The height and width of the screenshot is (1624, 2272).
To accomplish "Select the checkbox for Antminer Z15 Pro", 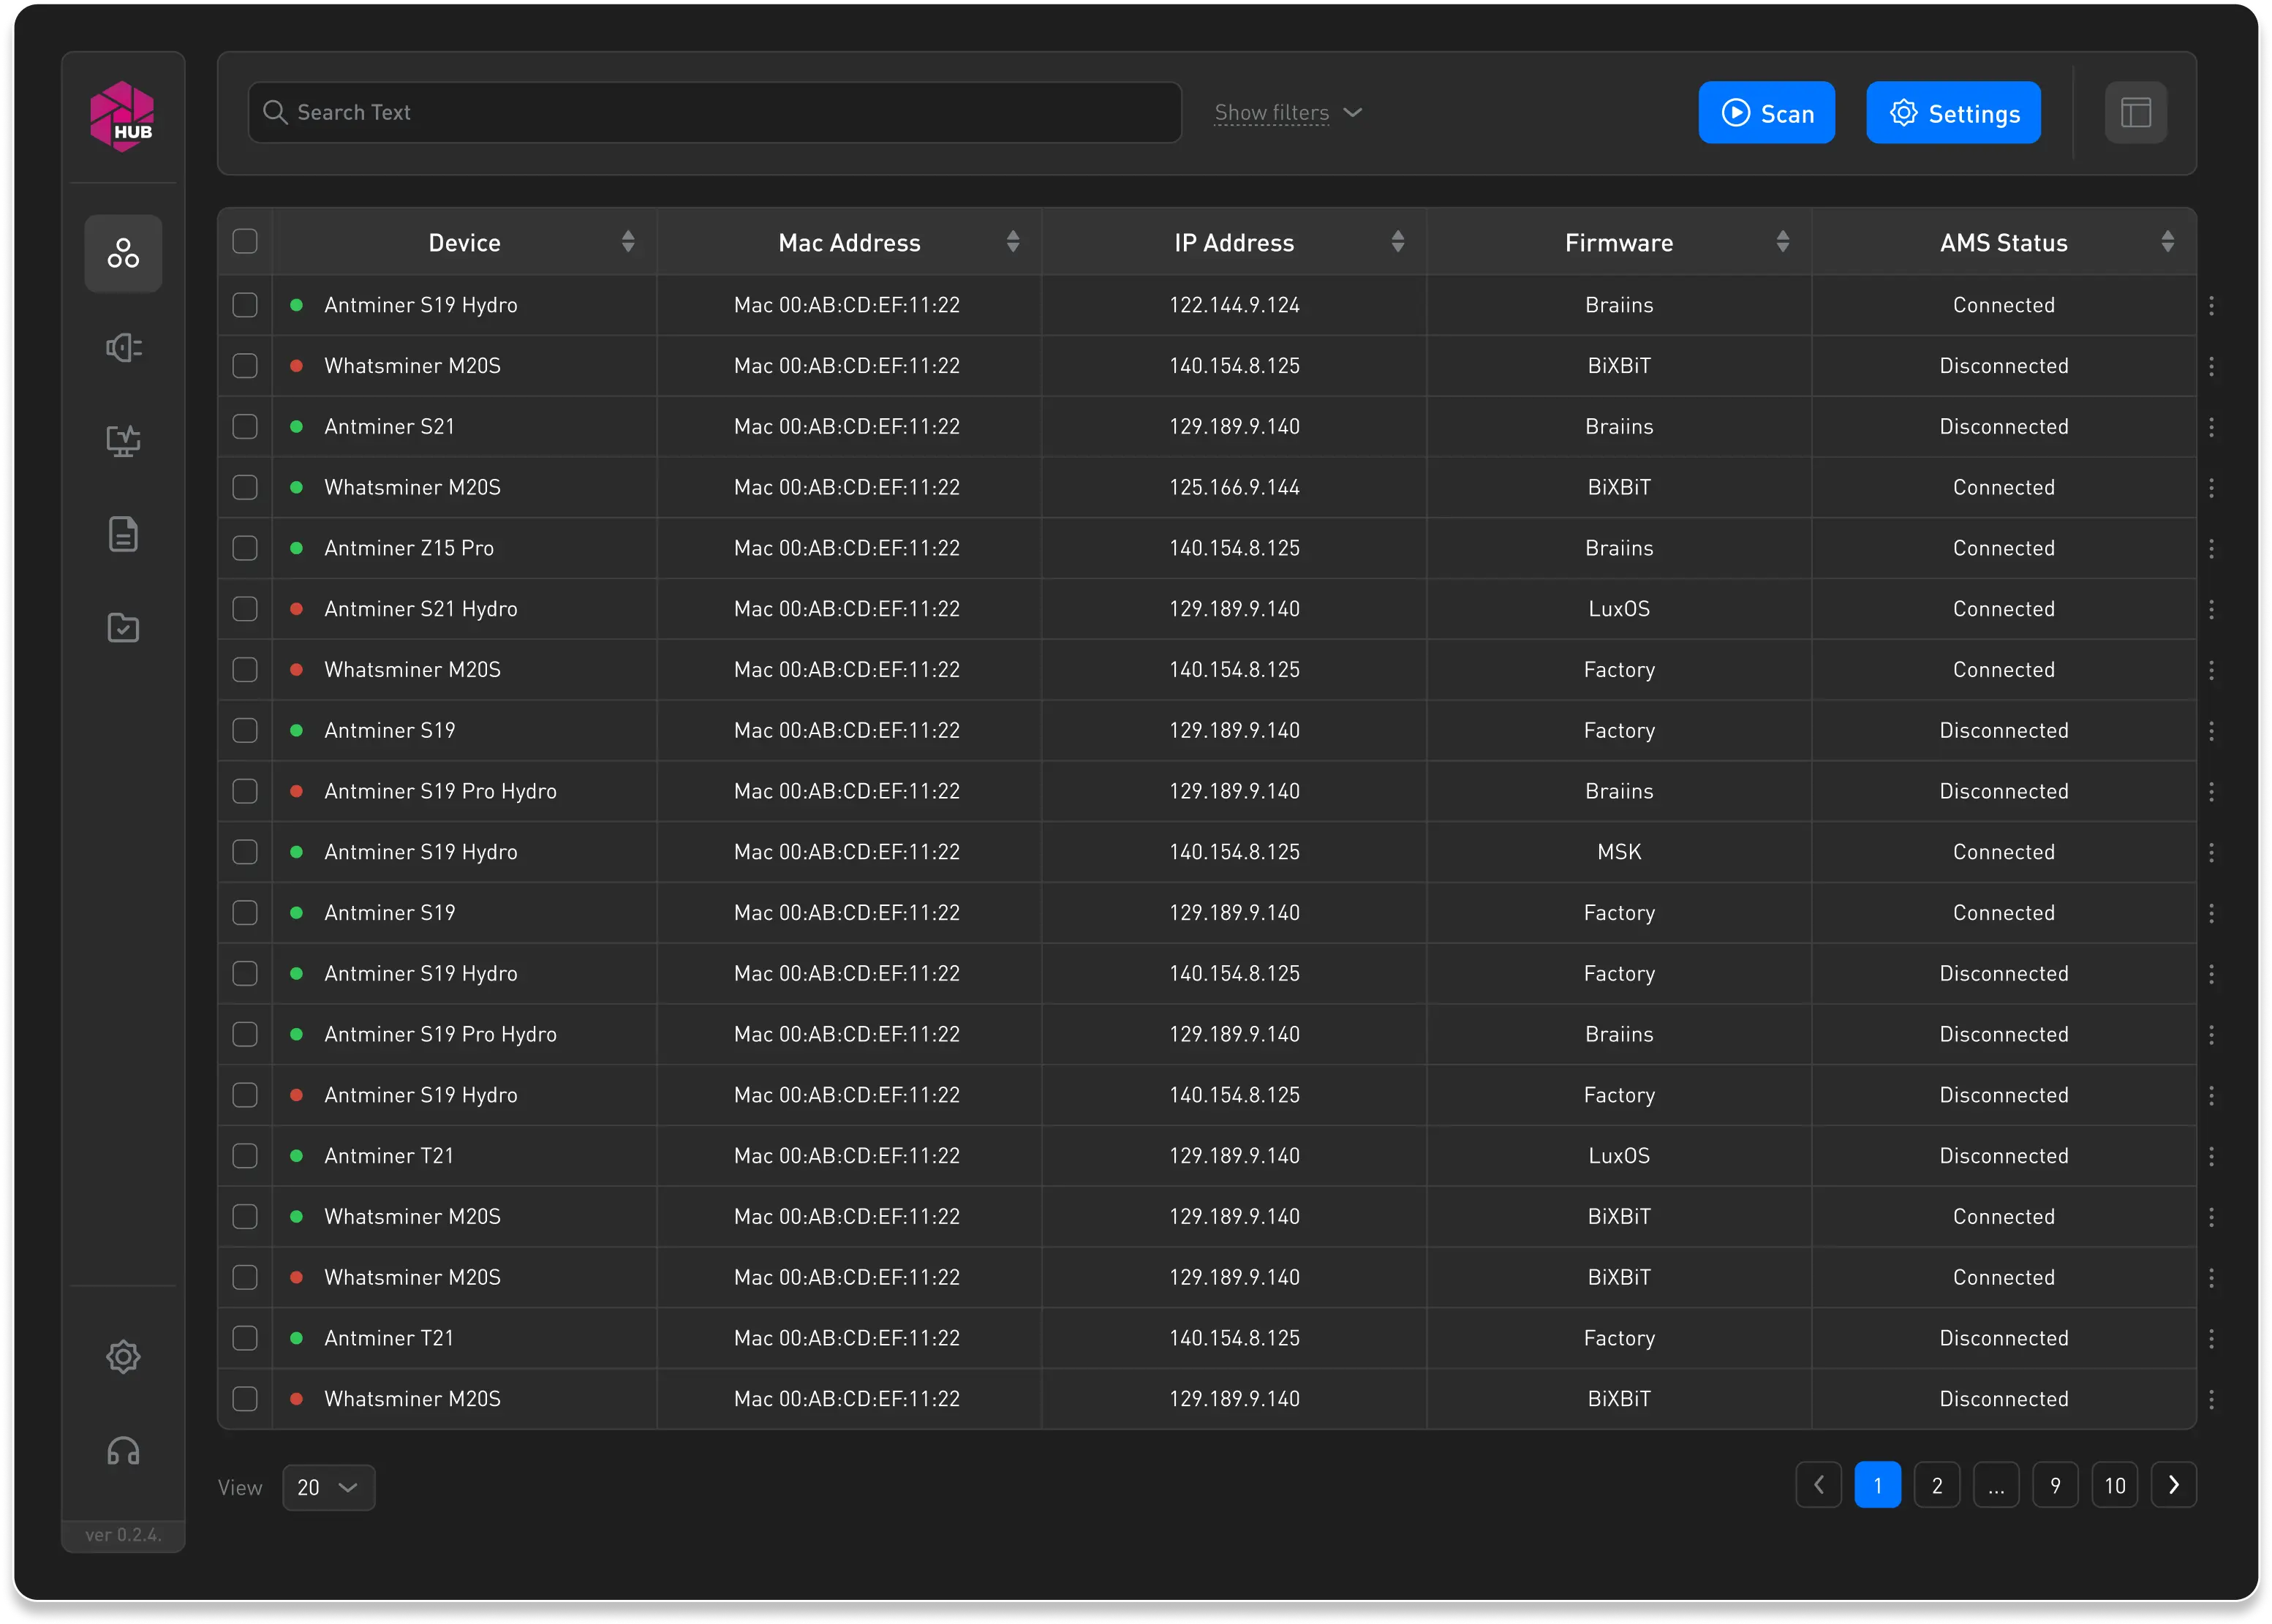I will click(x=245, y=547).
